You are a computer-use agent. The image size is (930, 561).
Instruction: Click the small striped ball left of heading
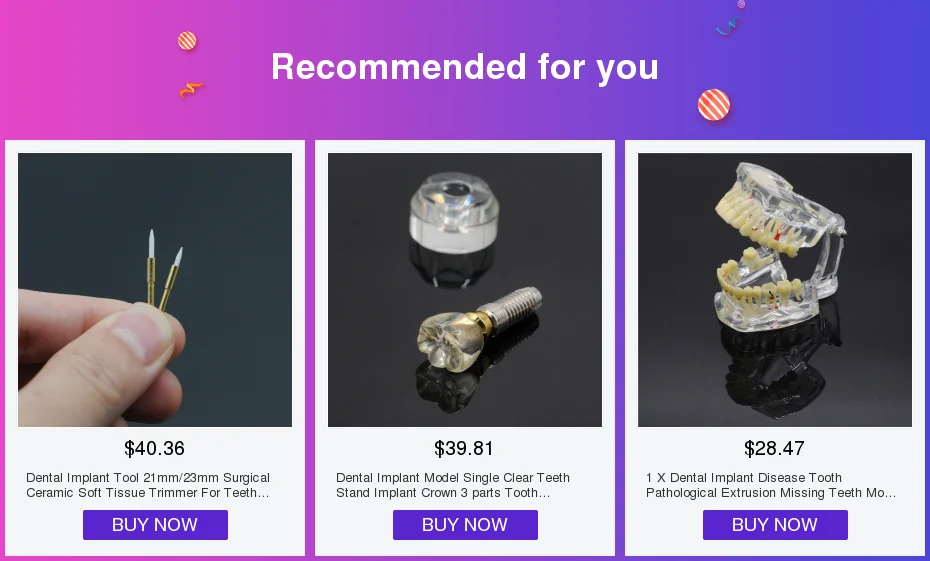187,41
